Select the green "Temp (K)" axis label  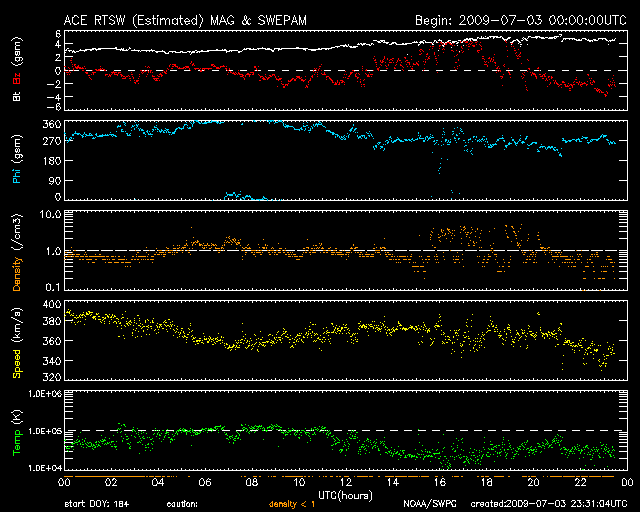pos(17,433)
